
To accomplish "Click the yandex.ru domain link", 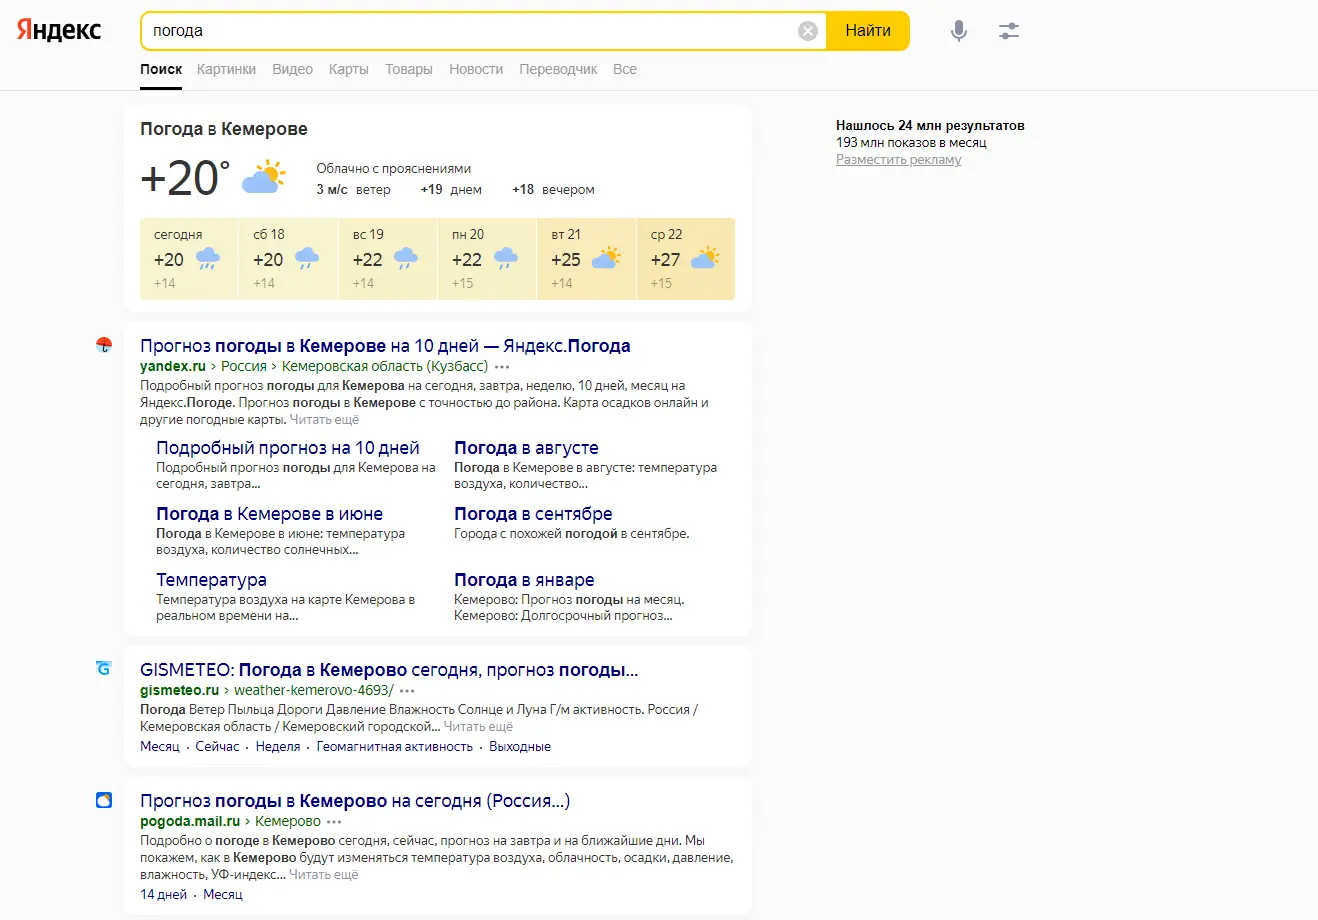I will coord(173,367).
